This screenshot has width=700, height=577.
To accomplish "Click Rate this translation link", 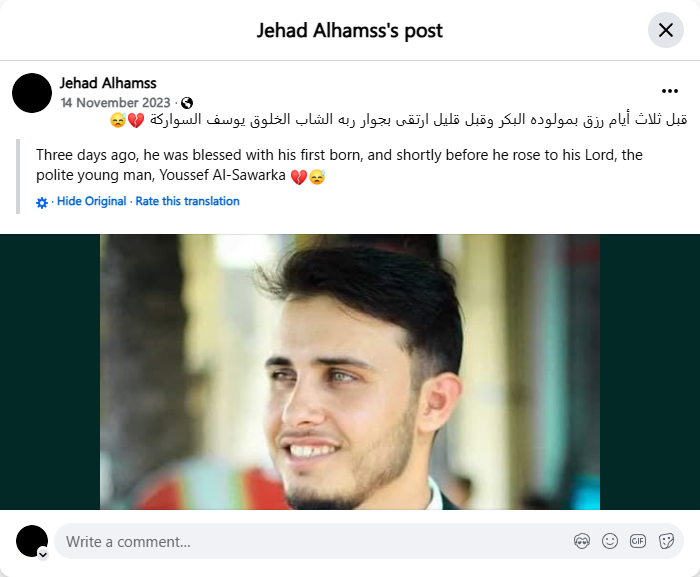I will pos(188,201).
